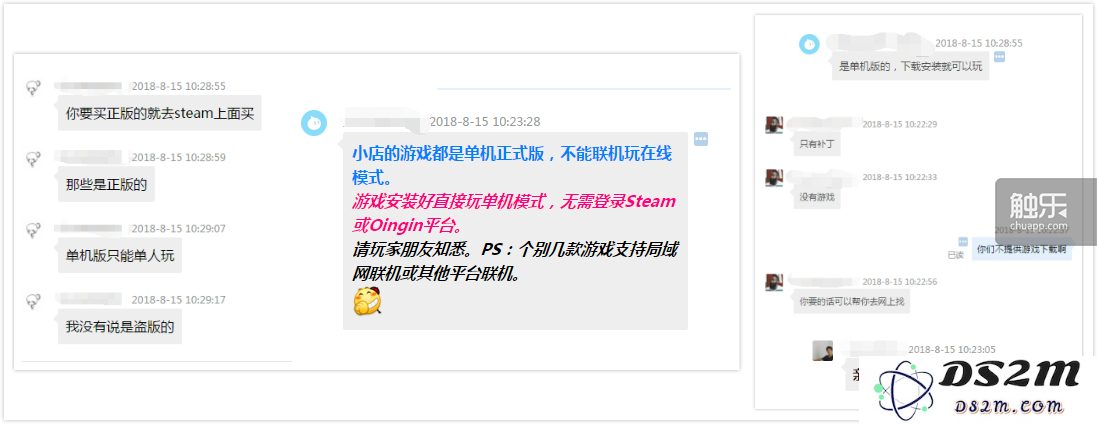Click the user photo avatar beside '只有补丁'
This screenshot has height=424, width=1097.
[774, 125]
